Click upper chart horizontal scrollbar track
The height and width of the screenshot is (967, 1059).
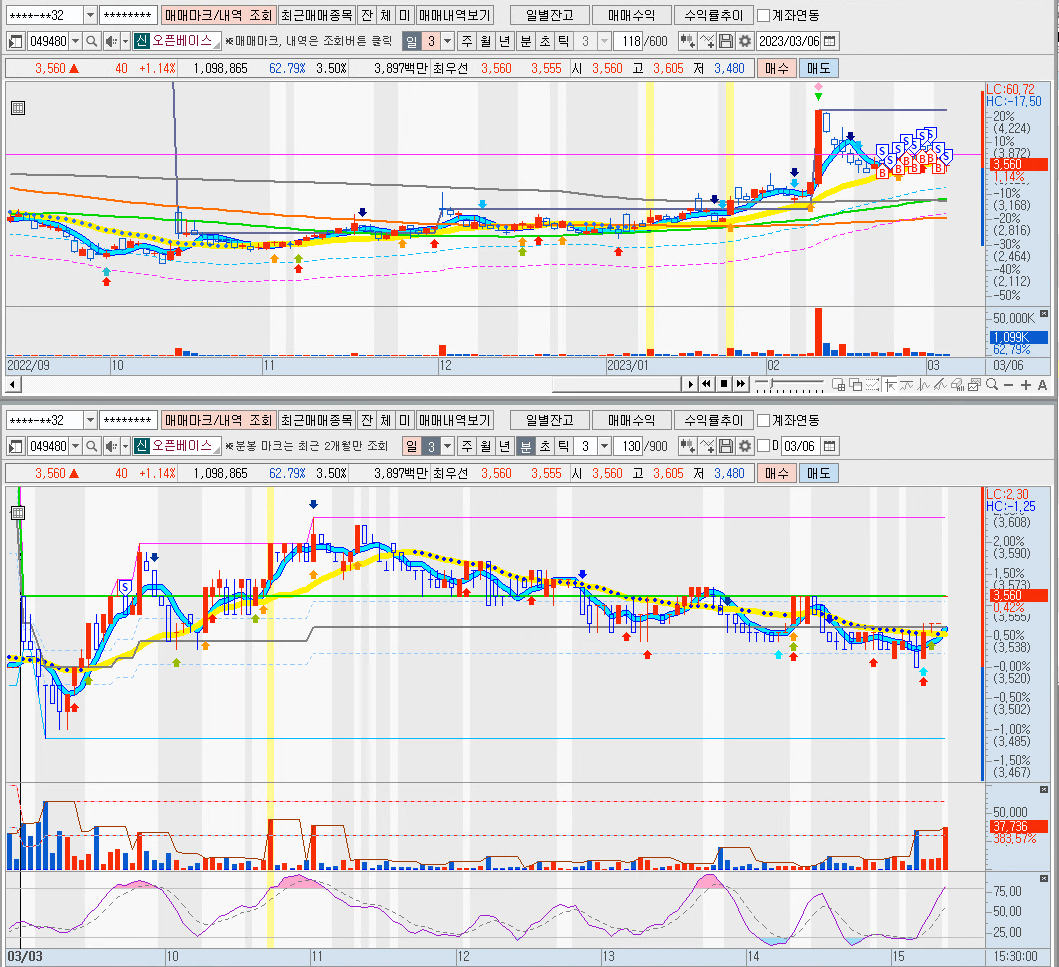click(x=351, y=384)
